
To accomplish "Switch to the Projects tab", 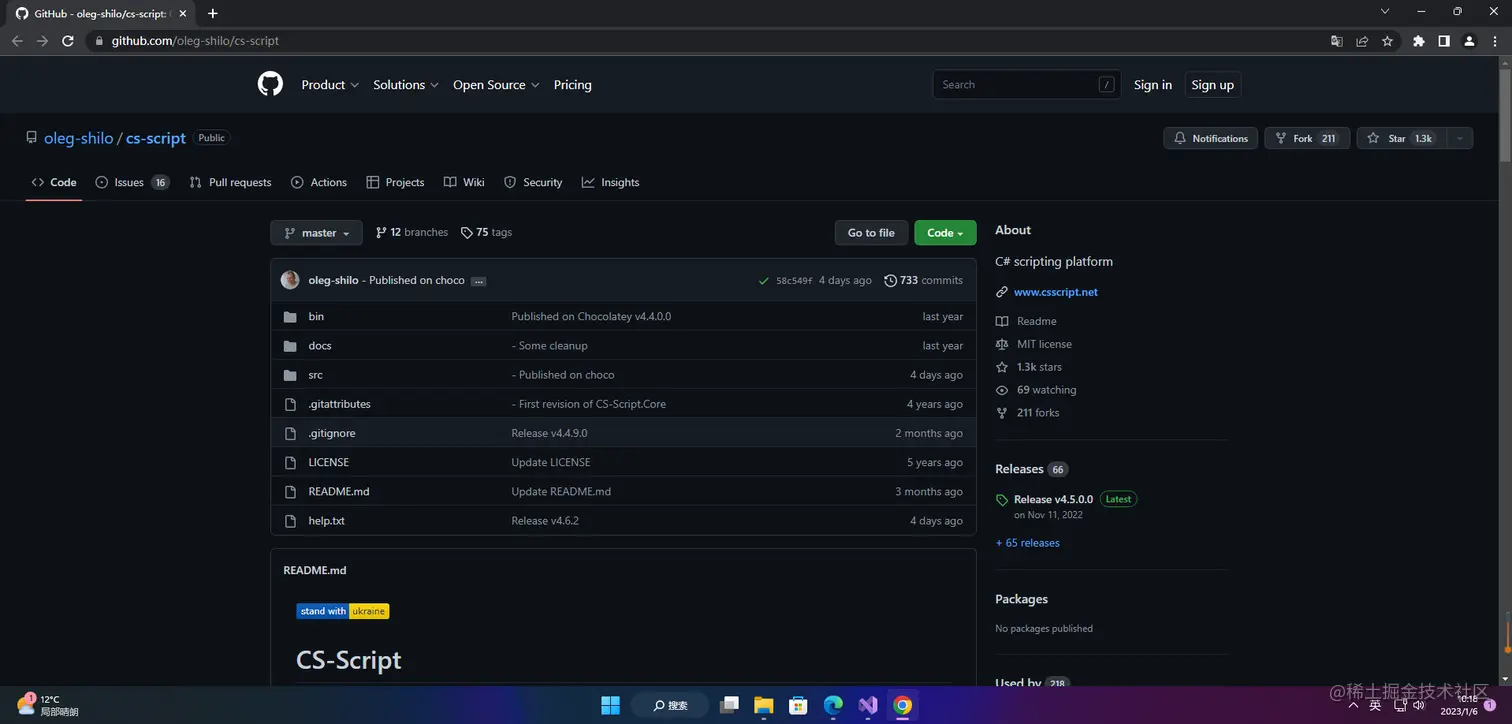I will [395, 182].
